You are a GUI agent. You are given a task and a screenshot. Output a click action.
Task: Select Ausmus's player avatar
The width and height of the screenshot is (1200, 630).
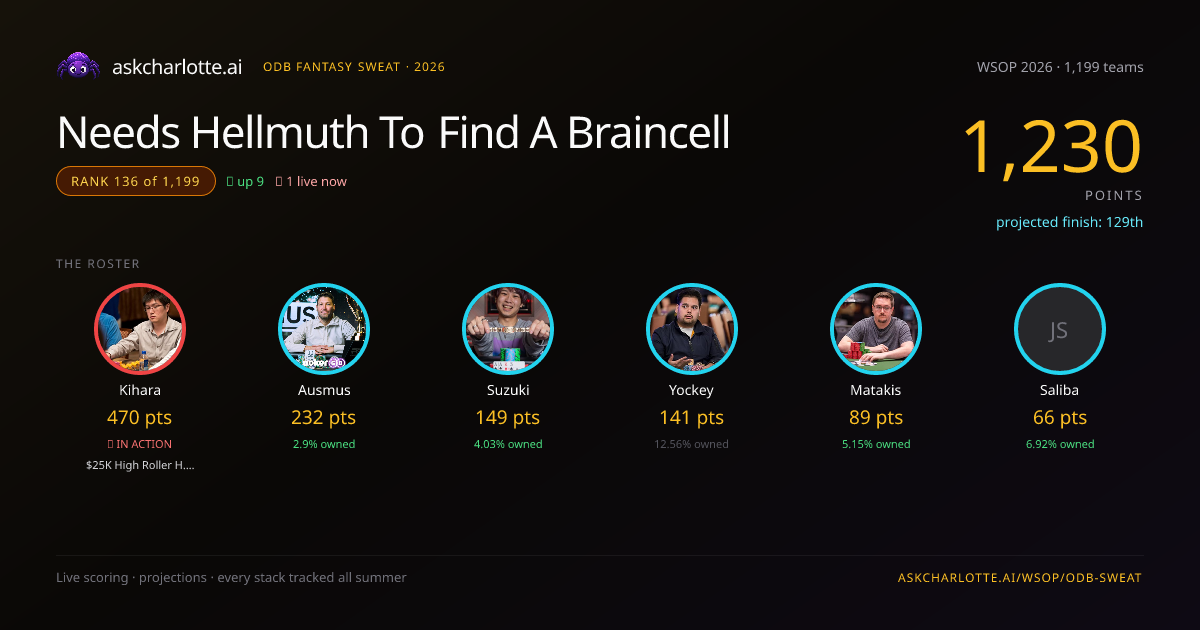324,329
